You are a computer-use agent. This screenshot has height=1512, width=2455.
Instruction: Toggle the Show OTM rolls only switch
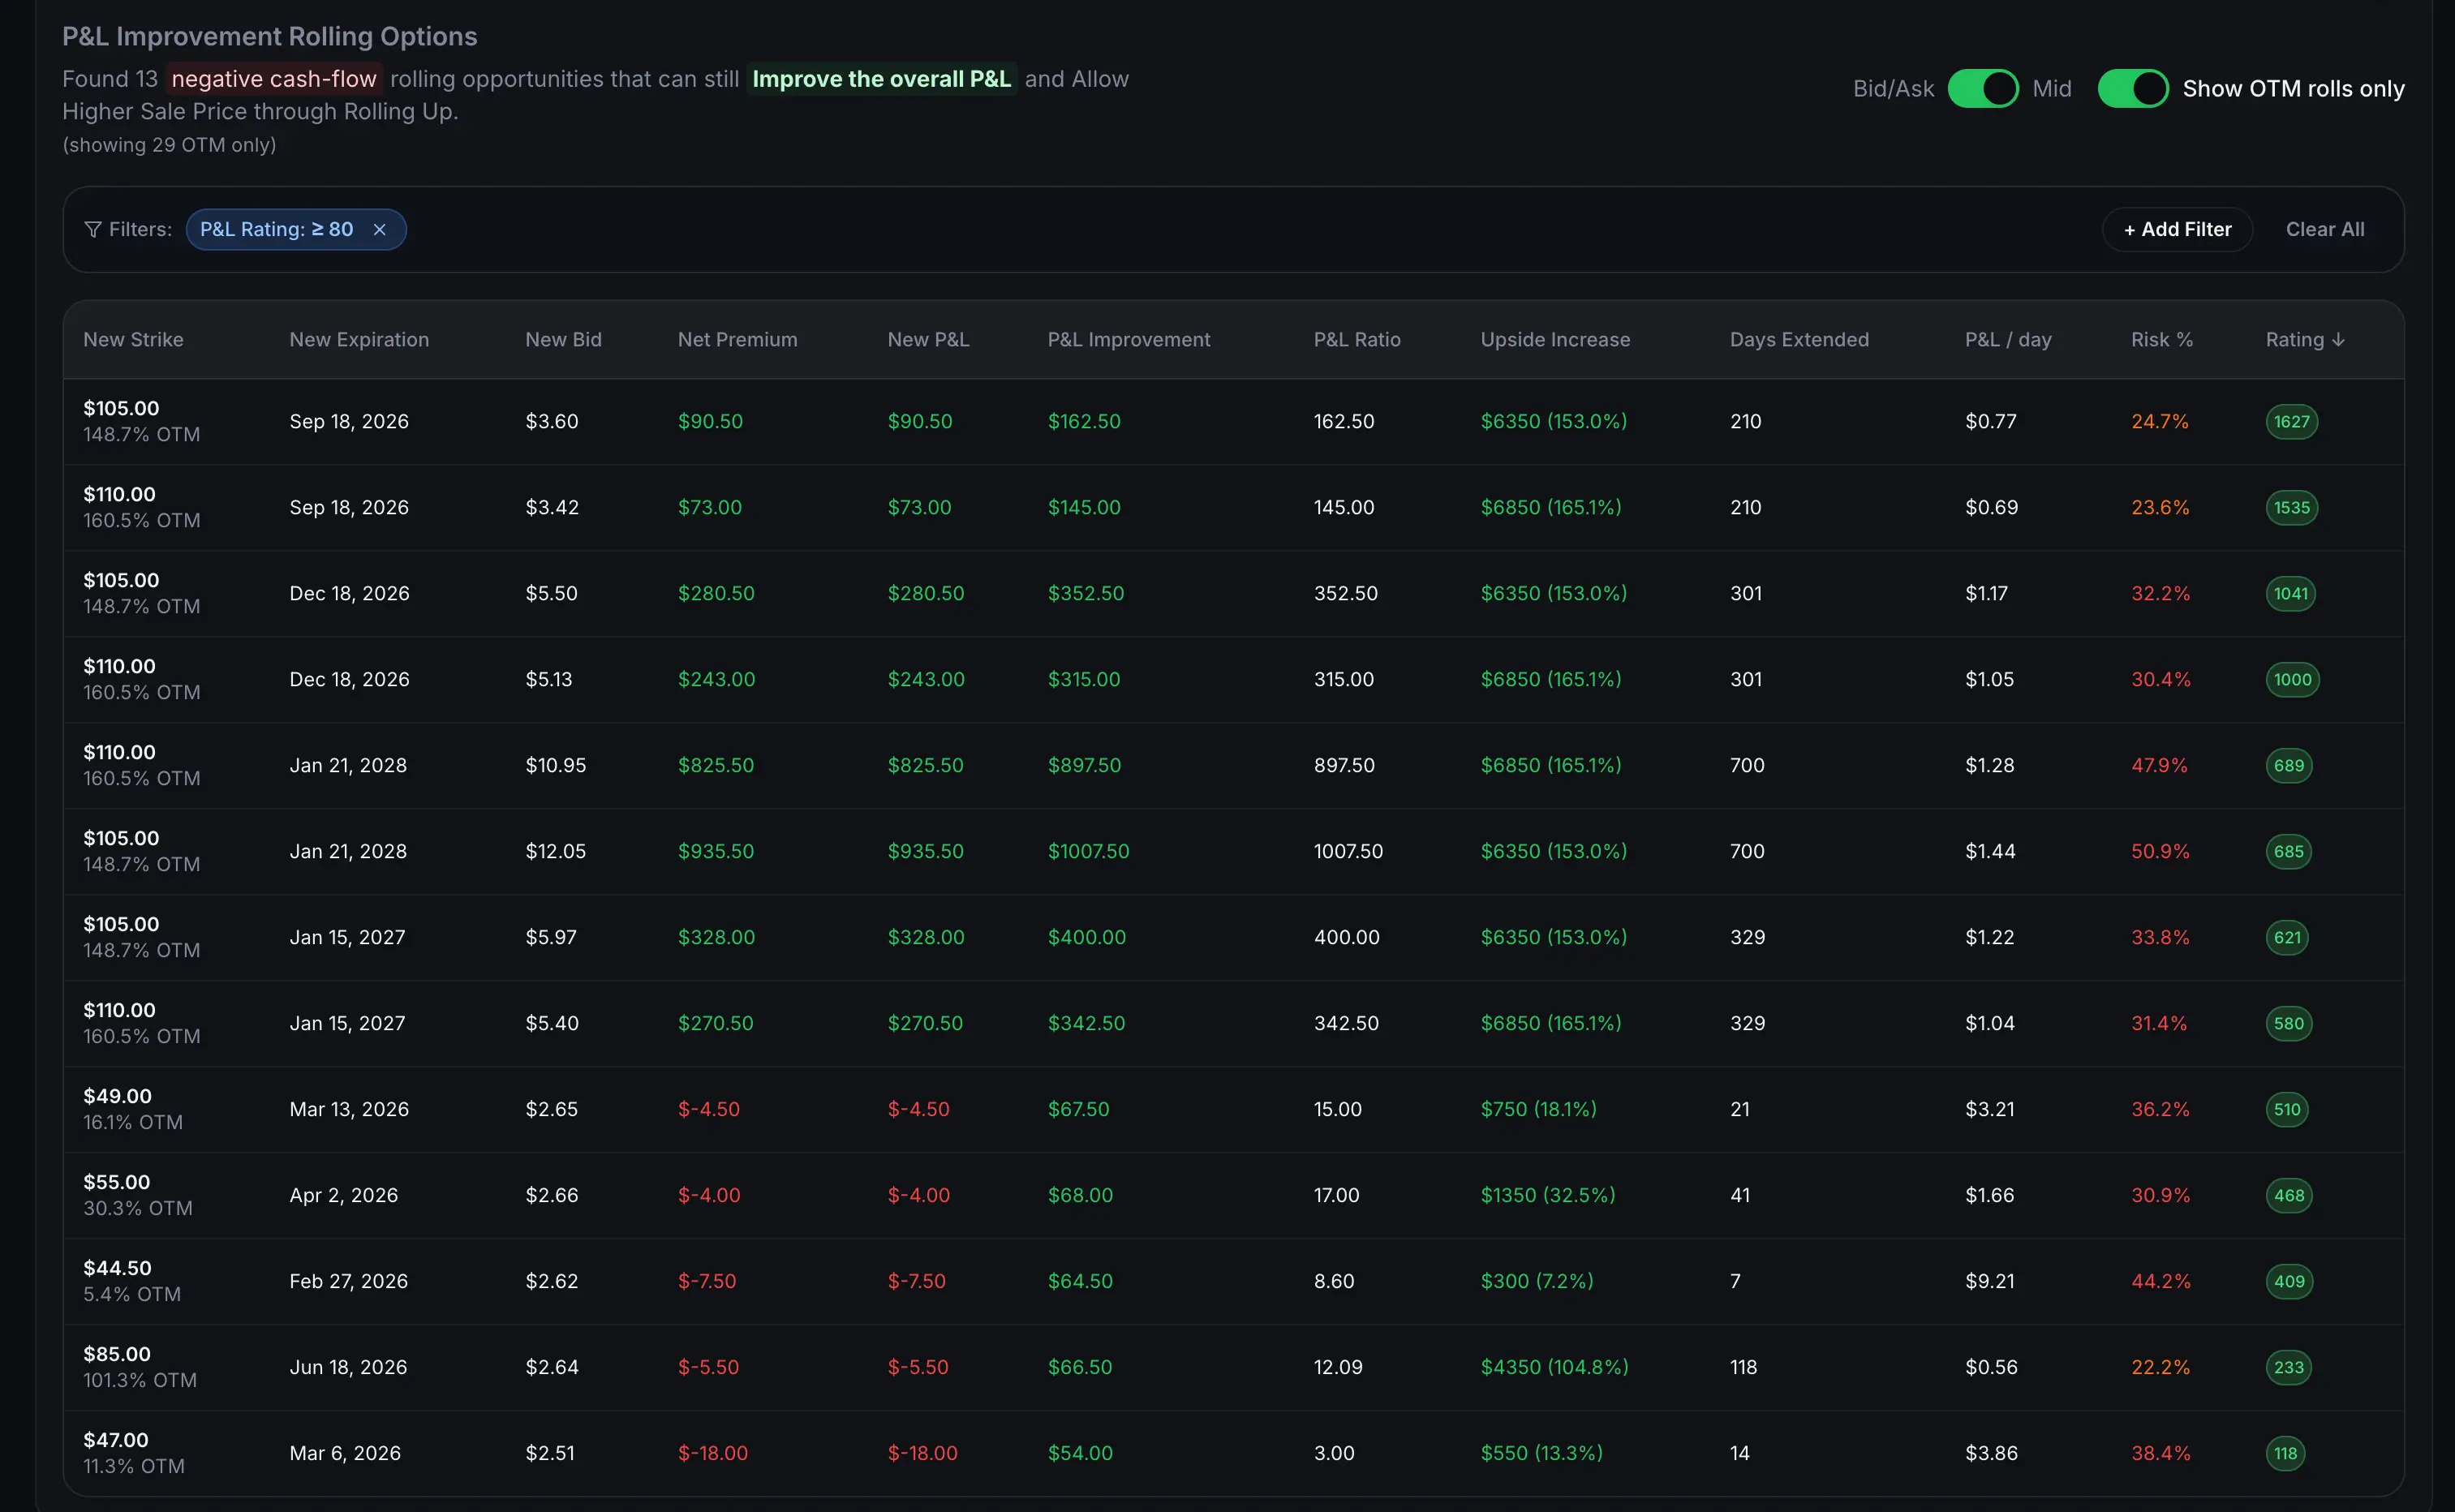[x=2133, y=88]
